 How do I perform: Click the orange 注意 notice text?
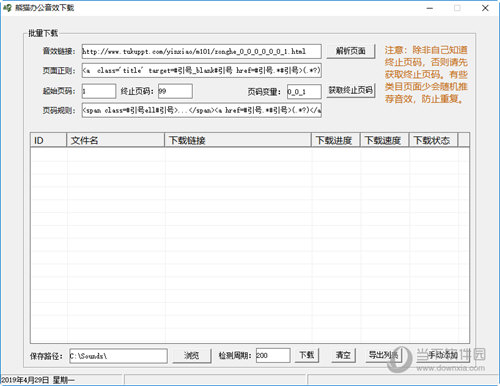426,75
